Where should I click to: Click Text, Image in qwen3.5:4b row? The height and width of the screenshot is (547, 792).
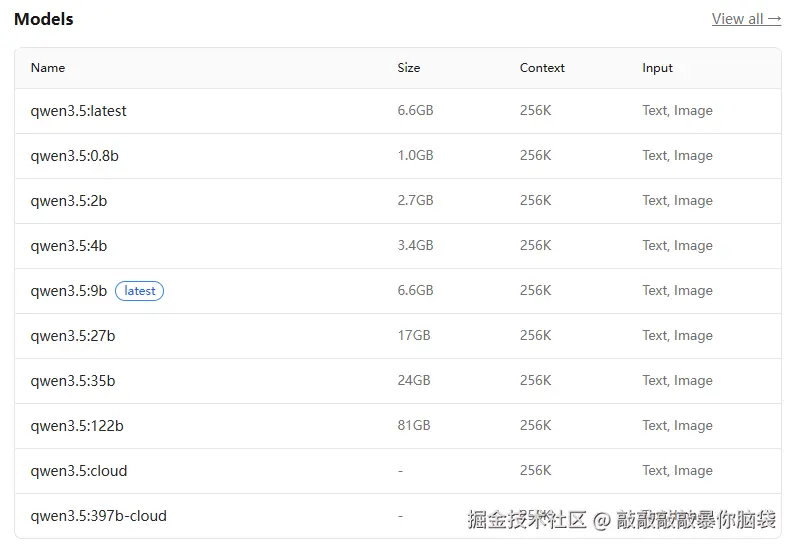pos(677,245)
